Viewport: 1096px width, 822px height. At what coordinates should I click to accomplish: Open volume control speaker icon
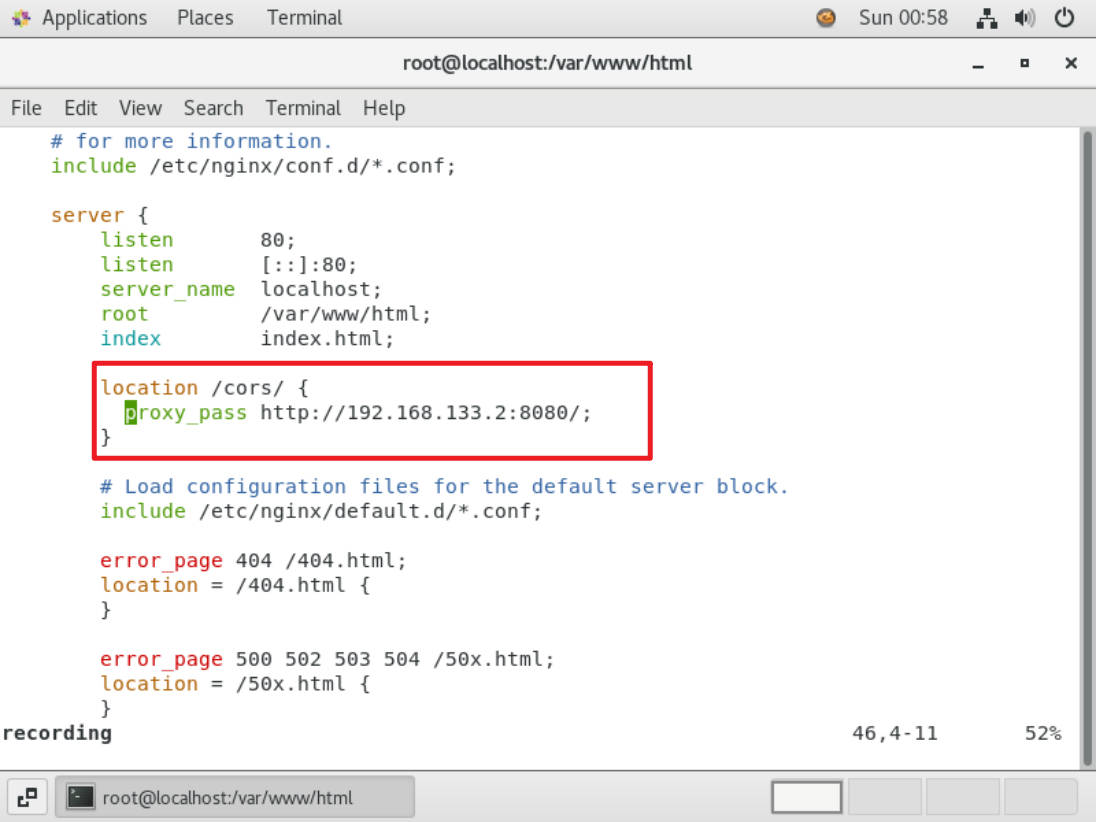[x=1025, y=18]
